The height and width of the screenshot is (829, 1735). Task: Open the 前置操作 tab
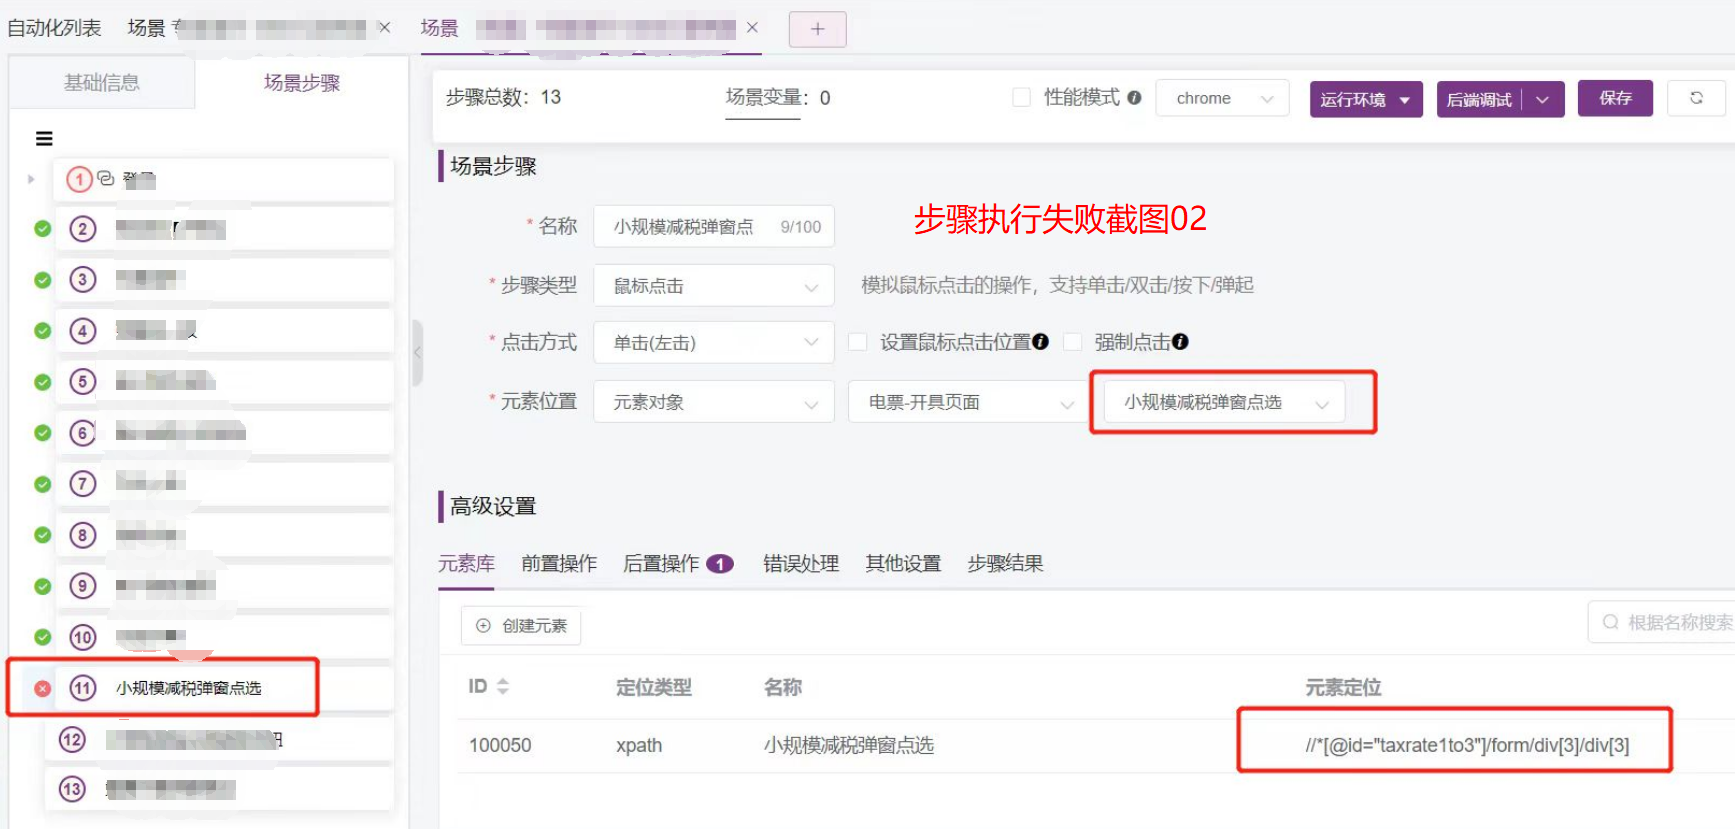[559, 564]
